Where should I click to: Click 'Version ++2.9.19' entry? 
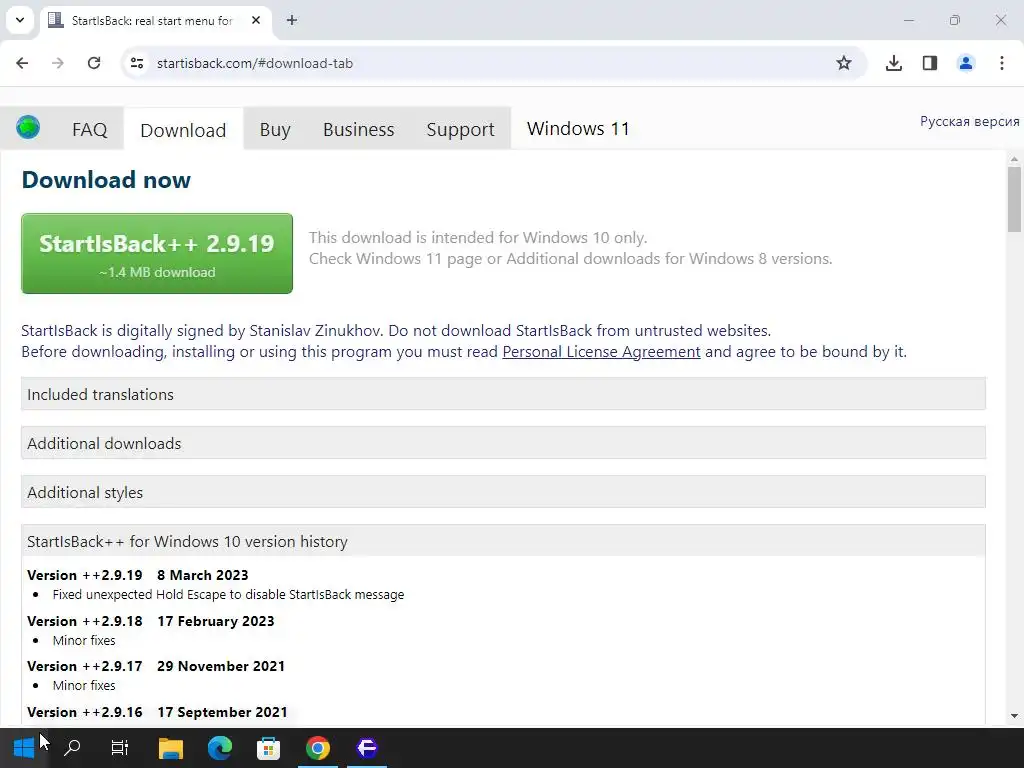85,575
